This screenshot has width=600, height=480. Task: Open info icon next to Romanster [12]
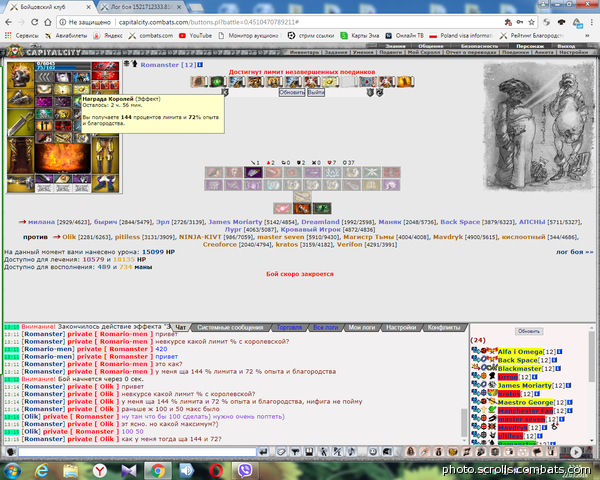tap(200, 65)
